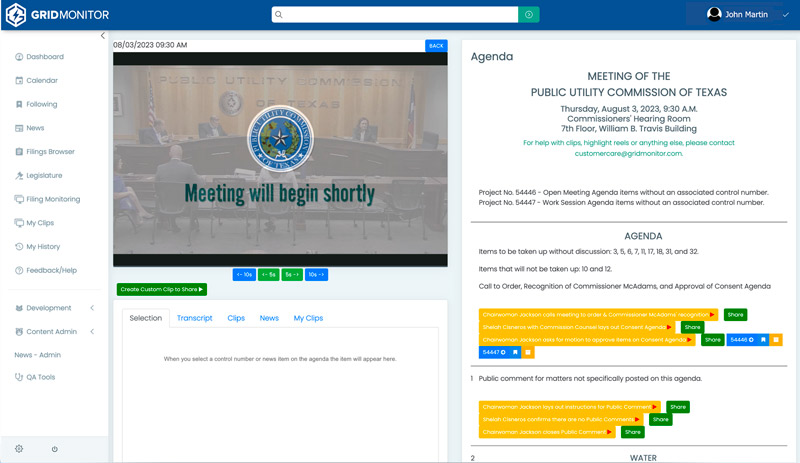Play clip 'Chairwoman Jackson calls meeting to order'
The width and height of the screenshot is (800, 463).
[x=598, y=315]
